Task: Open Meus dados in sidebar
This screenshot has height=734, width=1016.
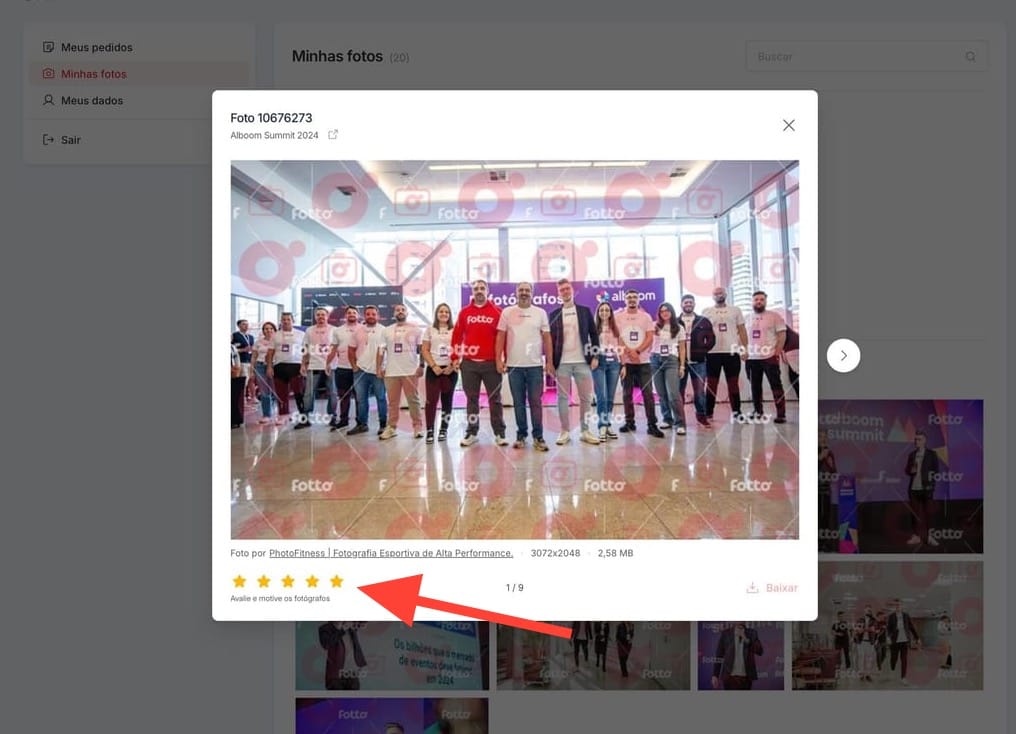Action: [92, 100]
